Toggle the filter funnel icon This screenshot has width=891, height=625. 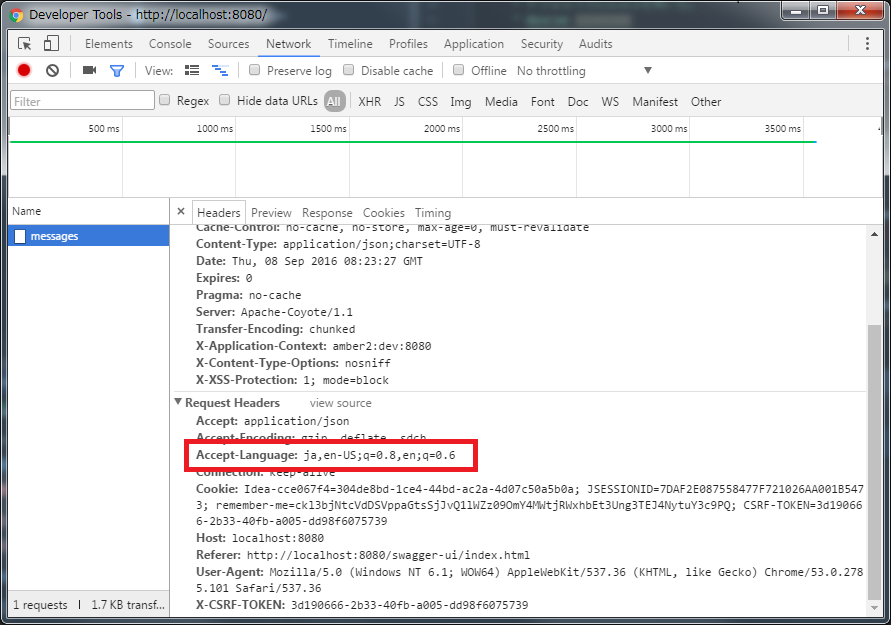pyautogui.click(x=117, y=71)
